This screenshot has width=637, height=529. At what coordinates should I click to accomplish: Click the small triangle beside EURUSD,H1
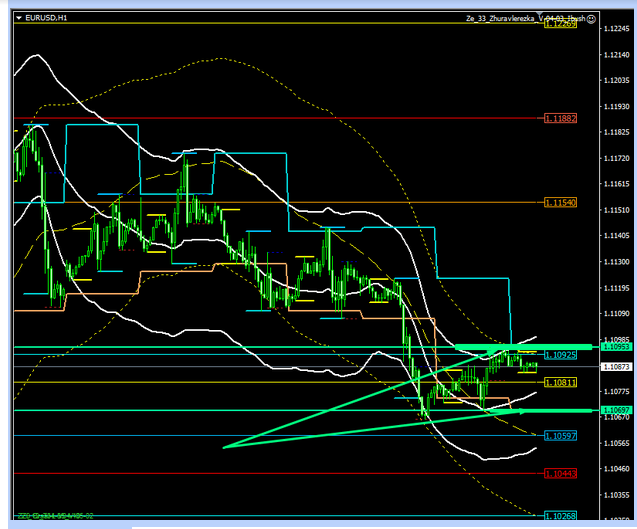21,18
